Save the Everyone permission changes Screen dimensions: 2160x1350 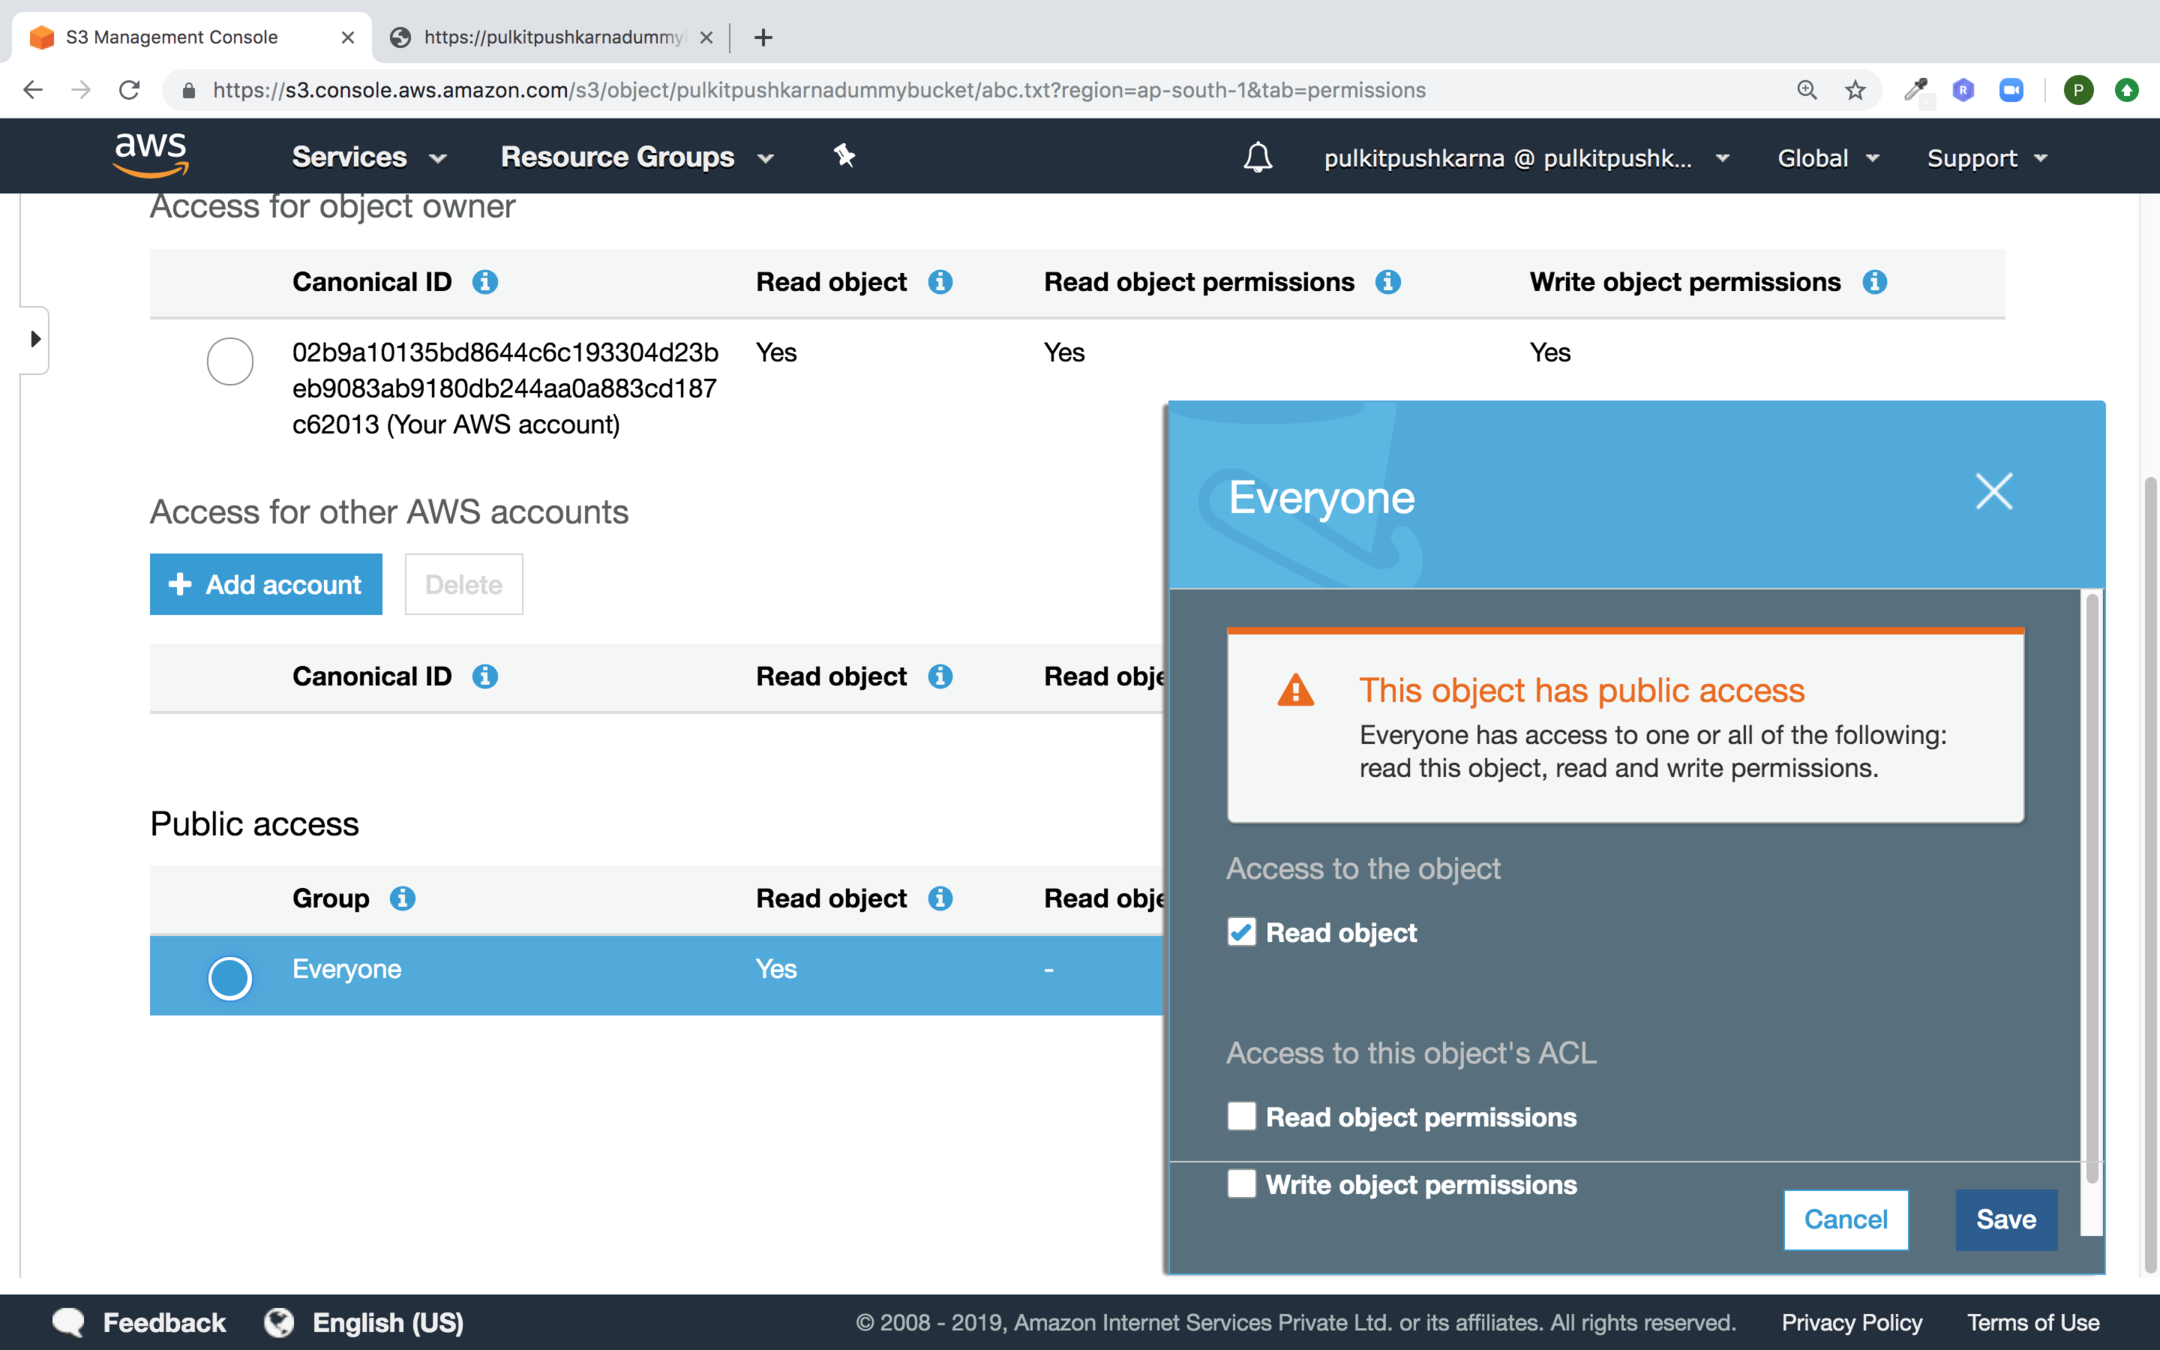point(2005,1219)
